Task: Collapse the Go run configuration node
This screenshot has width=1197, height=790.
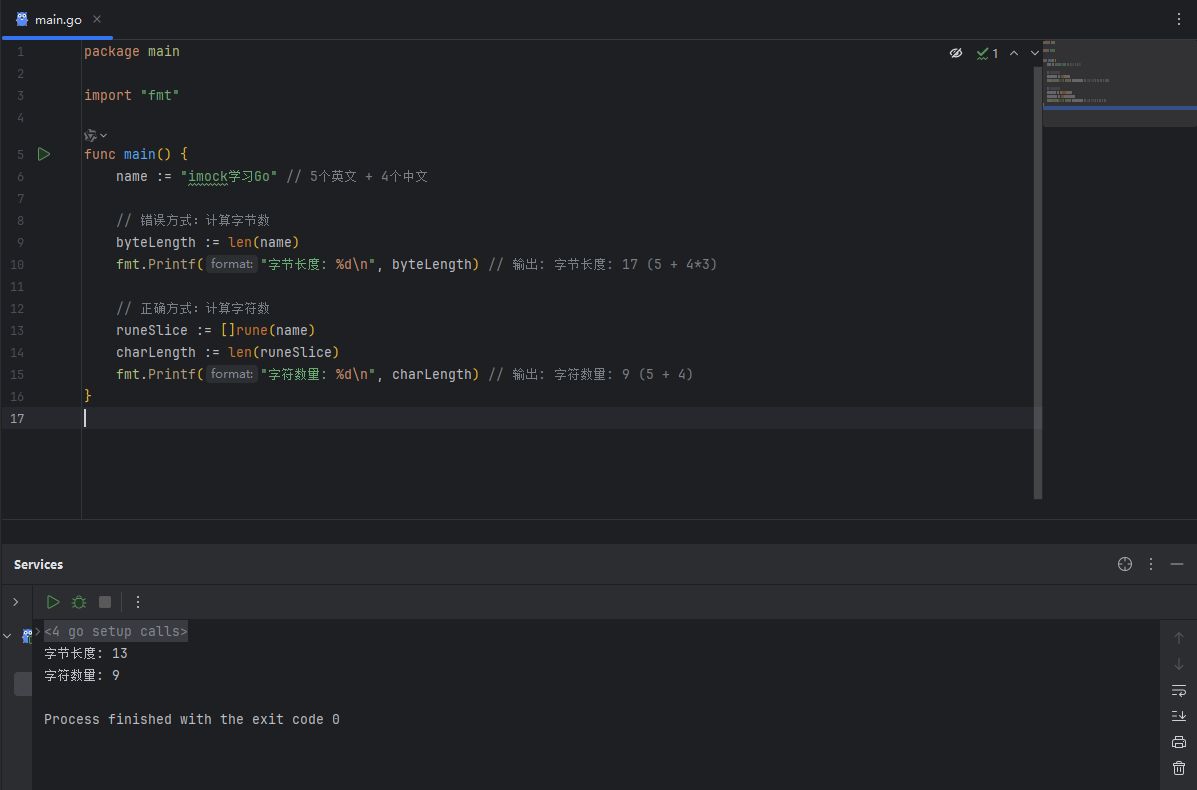Action: [x=8, y=636]
